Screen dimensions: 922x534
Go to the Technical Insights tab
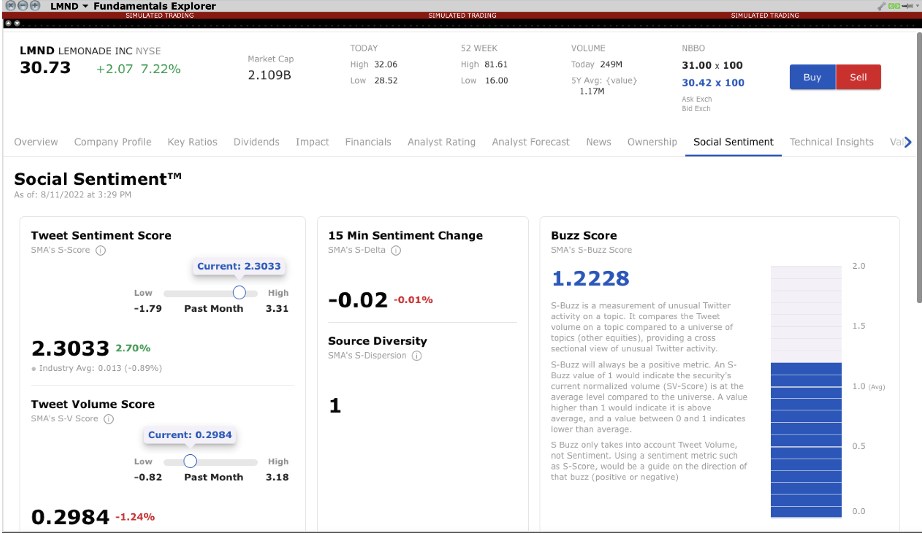[x=831, y=142]
